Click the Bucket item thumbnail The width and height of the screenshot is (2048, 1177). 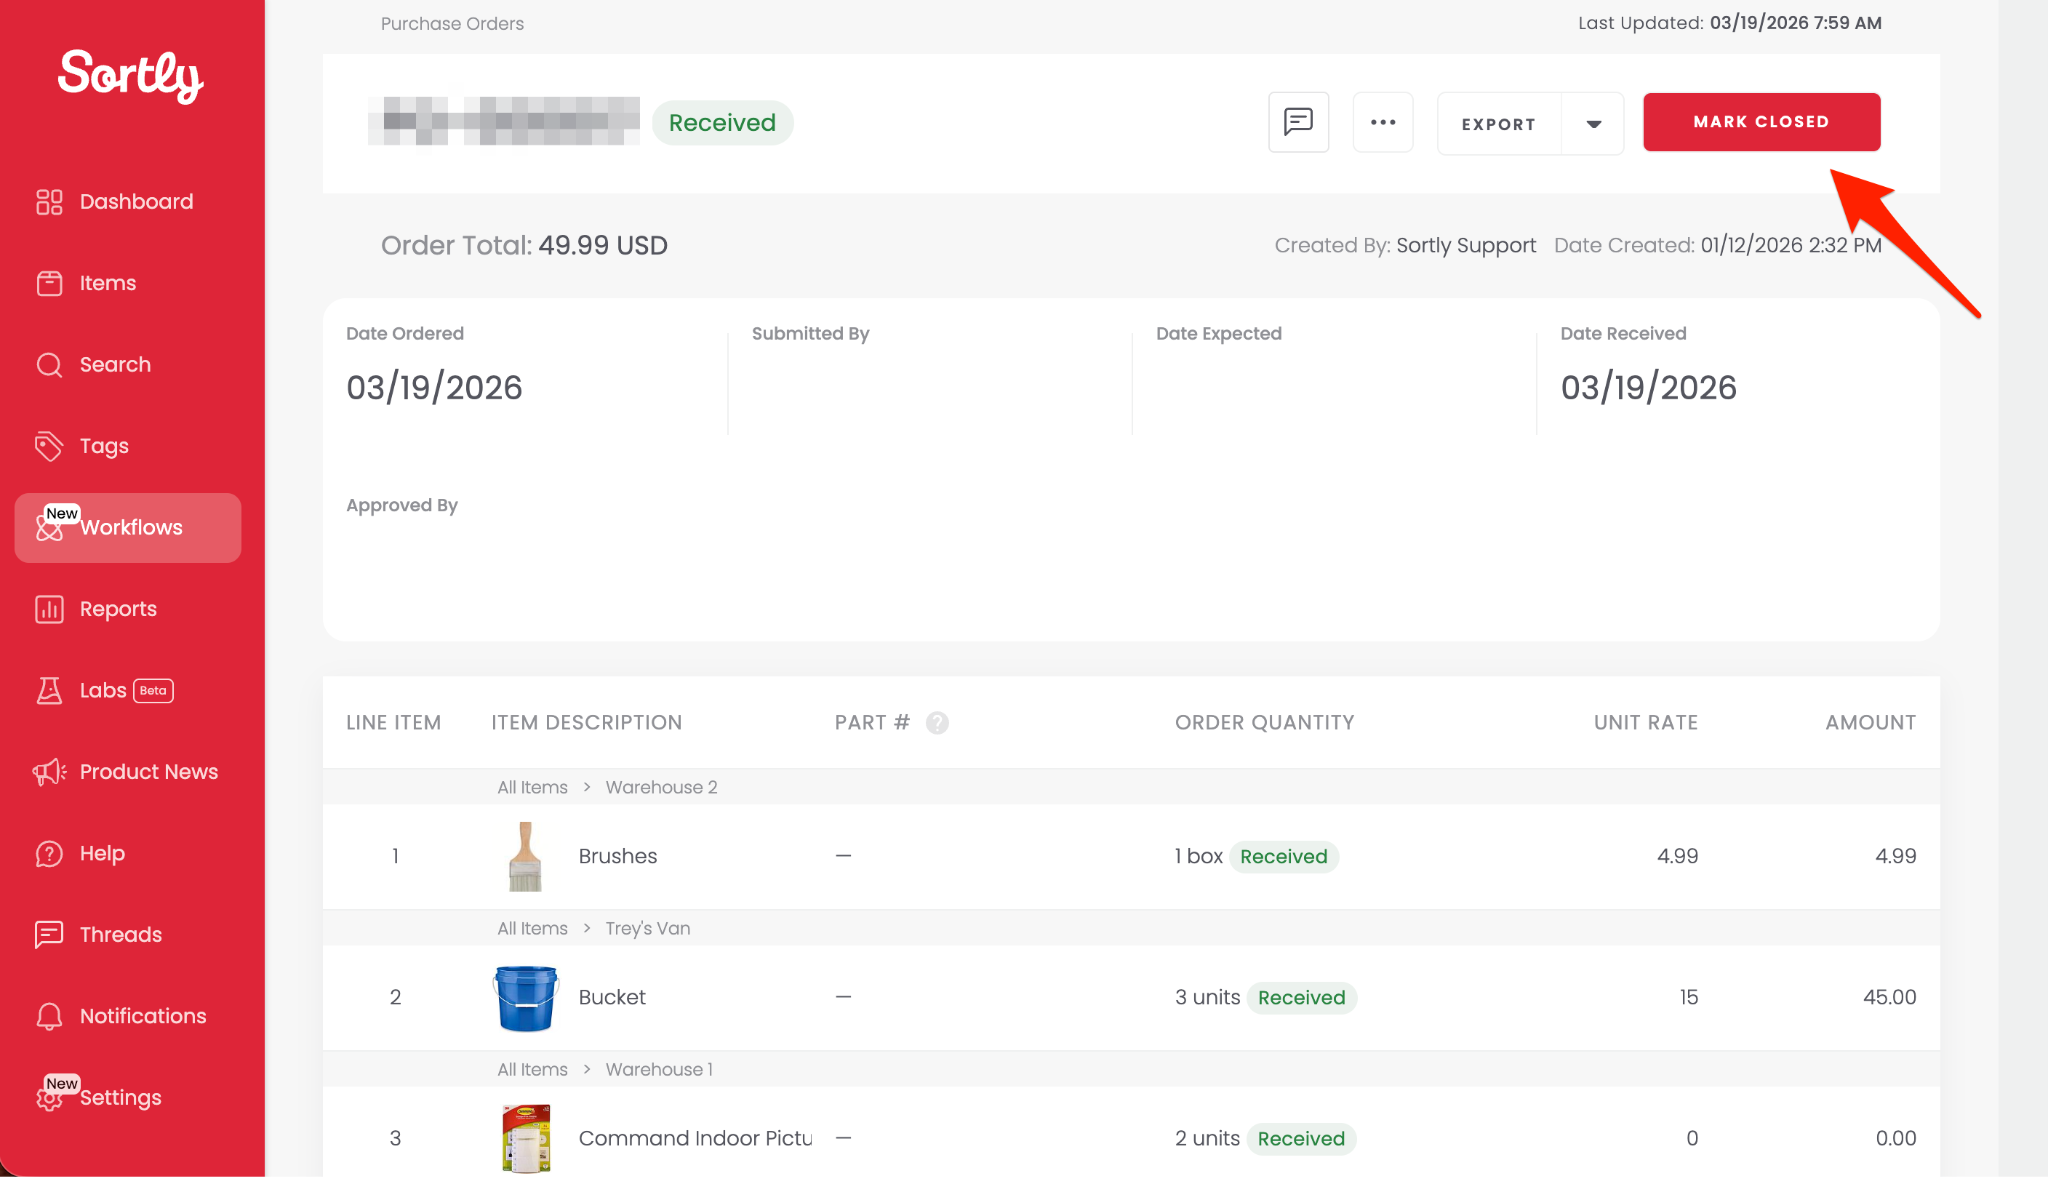pos(525,997)
